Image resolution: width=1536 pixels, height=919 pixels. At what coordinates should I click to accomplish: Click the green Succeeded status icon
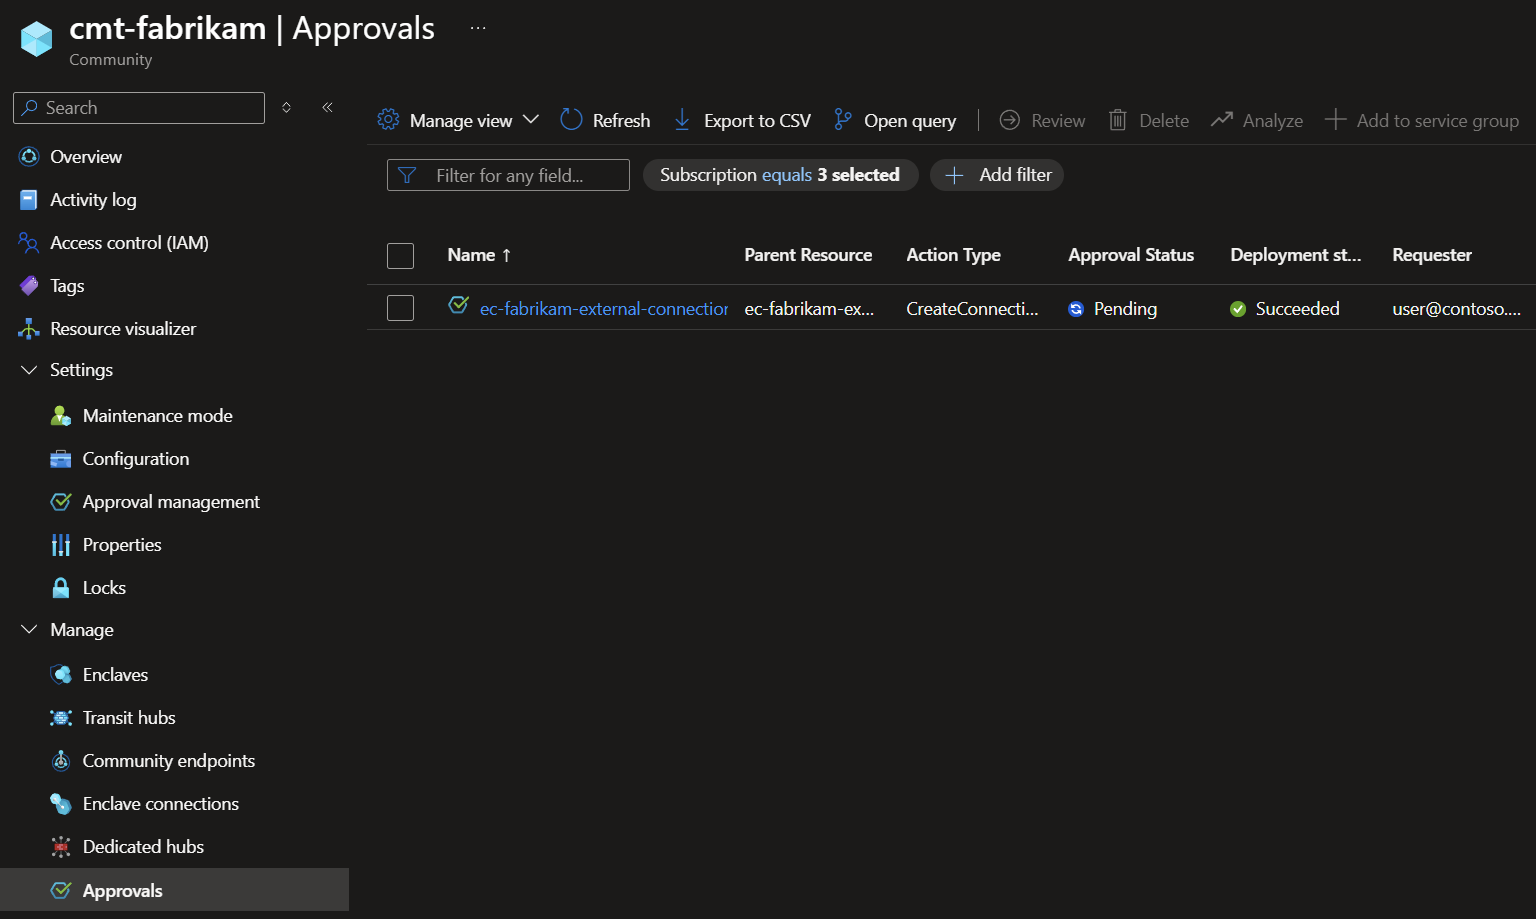coord(1238,309)
